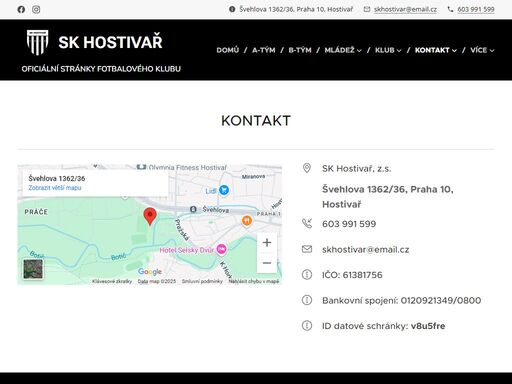Select the Lidl shop marker on map
Viewport: 512px width, 384px height.
[x=224, y=190]
